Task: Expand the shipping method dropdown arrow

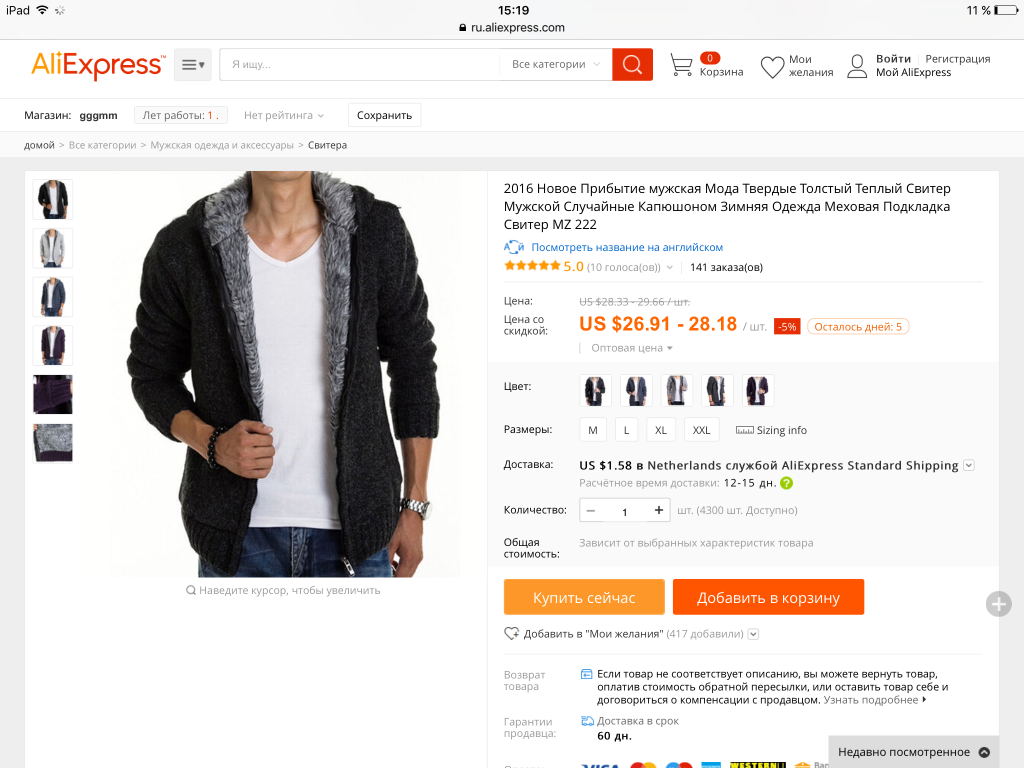Action: pos(968,466)
